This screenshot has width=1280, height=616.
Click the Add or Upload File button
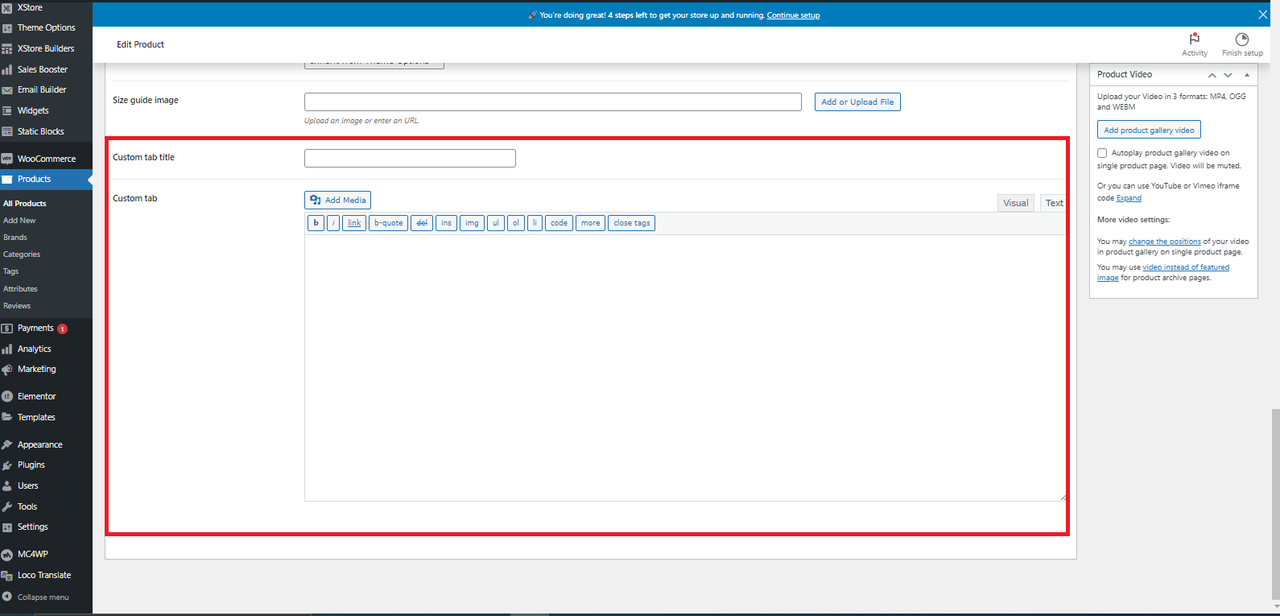tap(857, 102)
